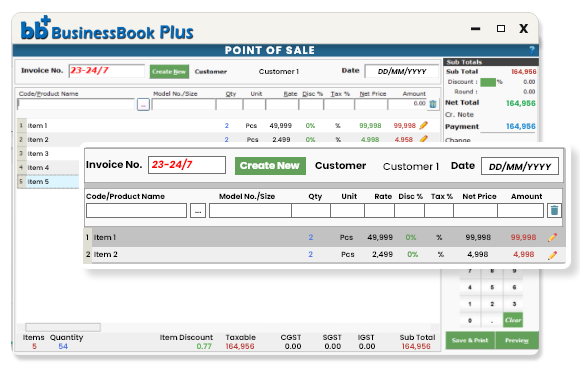Focus Unit input in enlarged callout
Viewport: 580px width, 375px height.
pyautogui.click(x=348, y=211)
